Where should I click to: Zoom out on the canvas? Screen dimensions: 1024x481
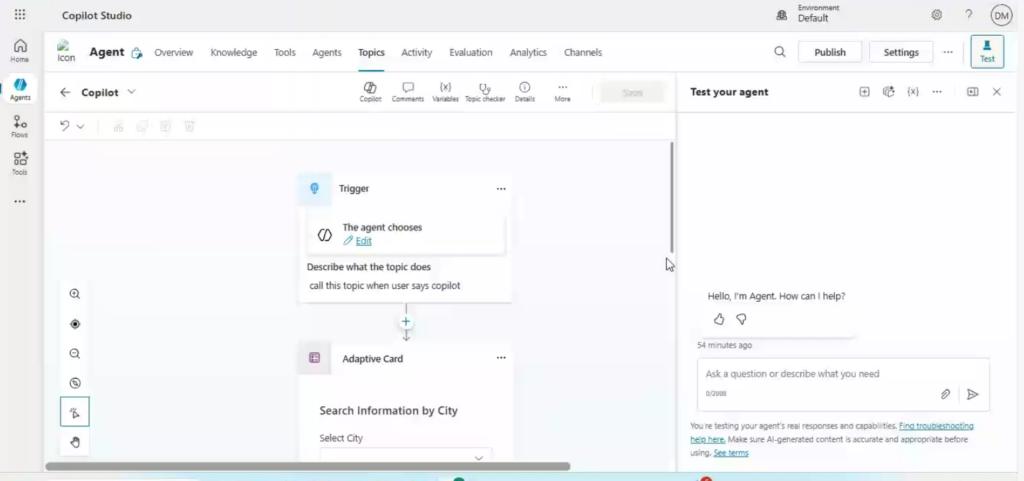point(75,354)
